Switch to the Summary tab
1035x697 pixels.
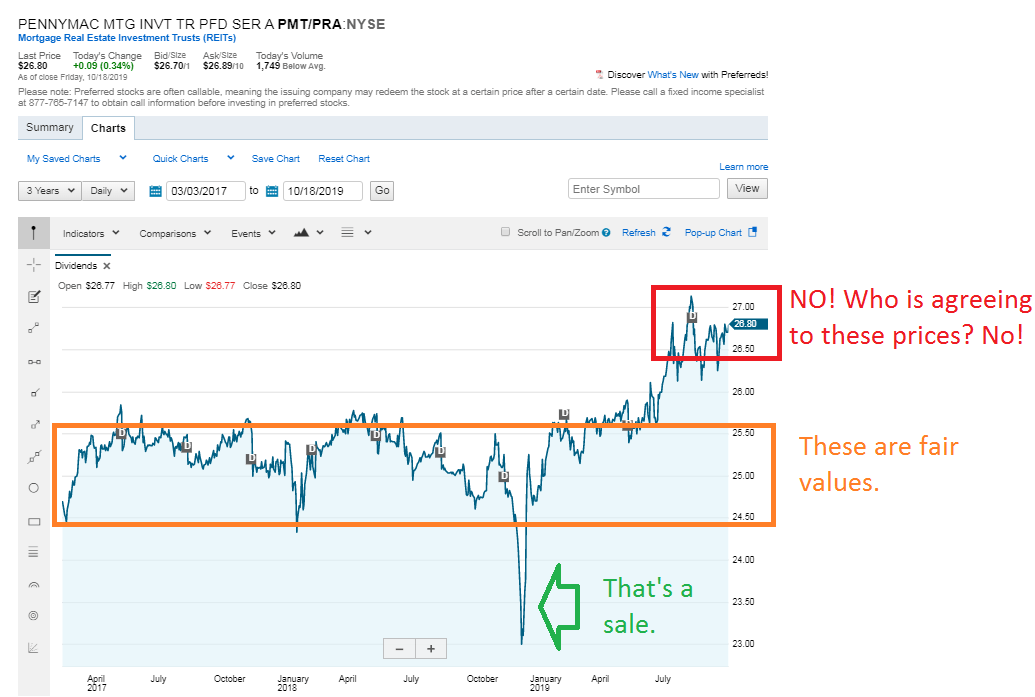(50, 128)
